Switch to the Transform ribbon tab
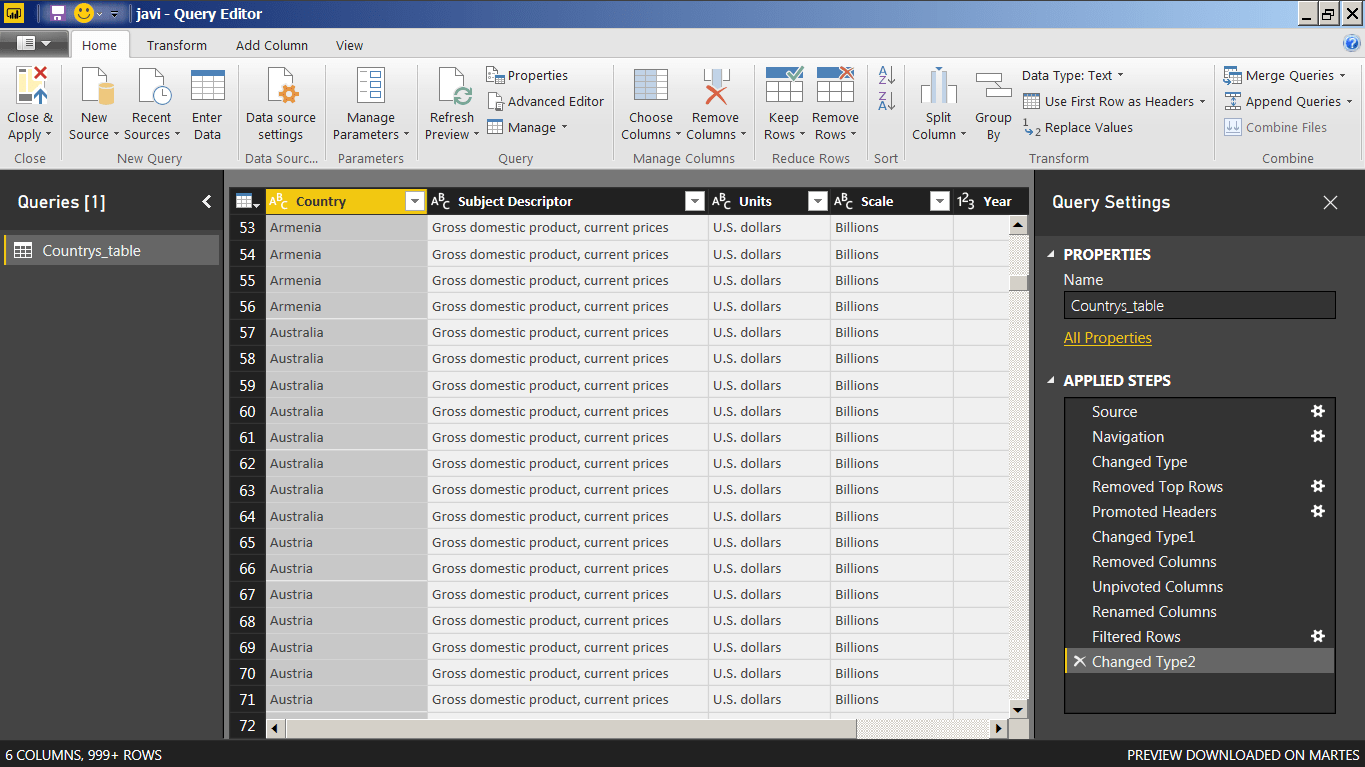Image resolution: width=1365 pixels, height=767 pixels. point(176,45)
